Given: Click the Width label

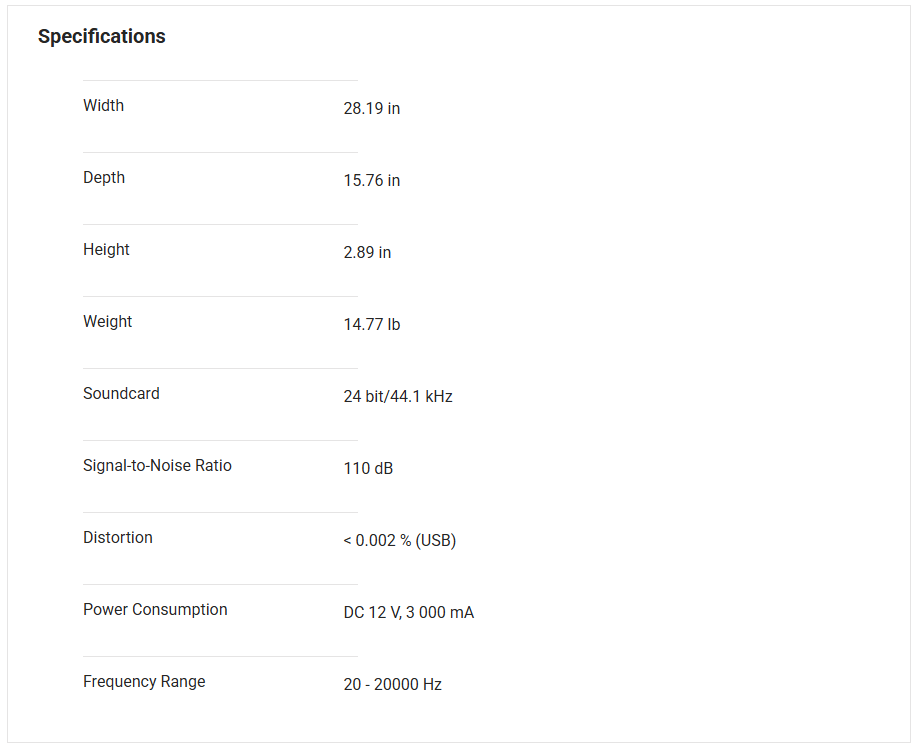Looking at the screenshot, I should coord(104,106).
